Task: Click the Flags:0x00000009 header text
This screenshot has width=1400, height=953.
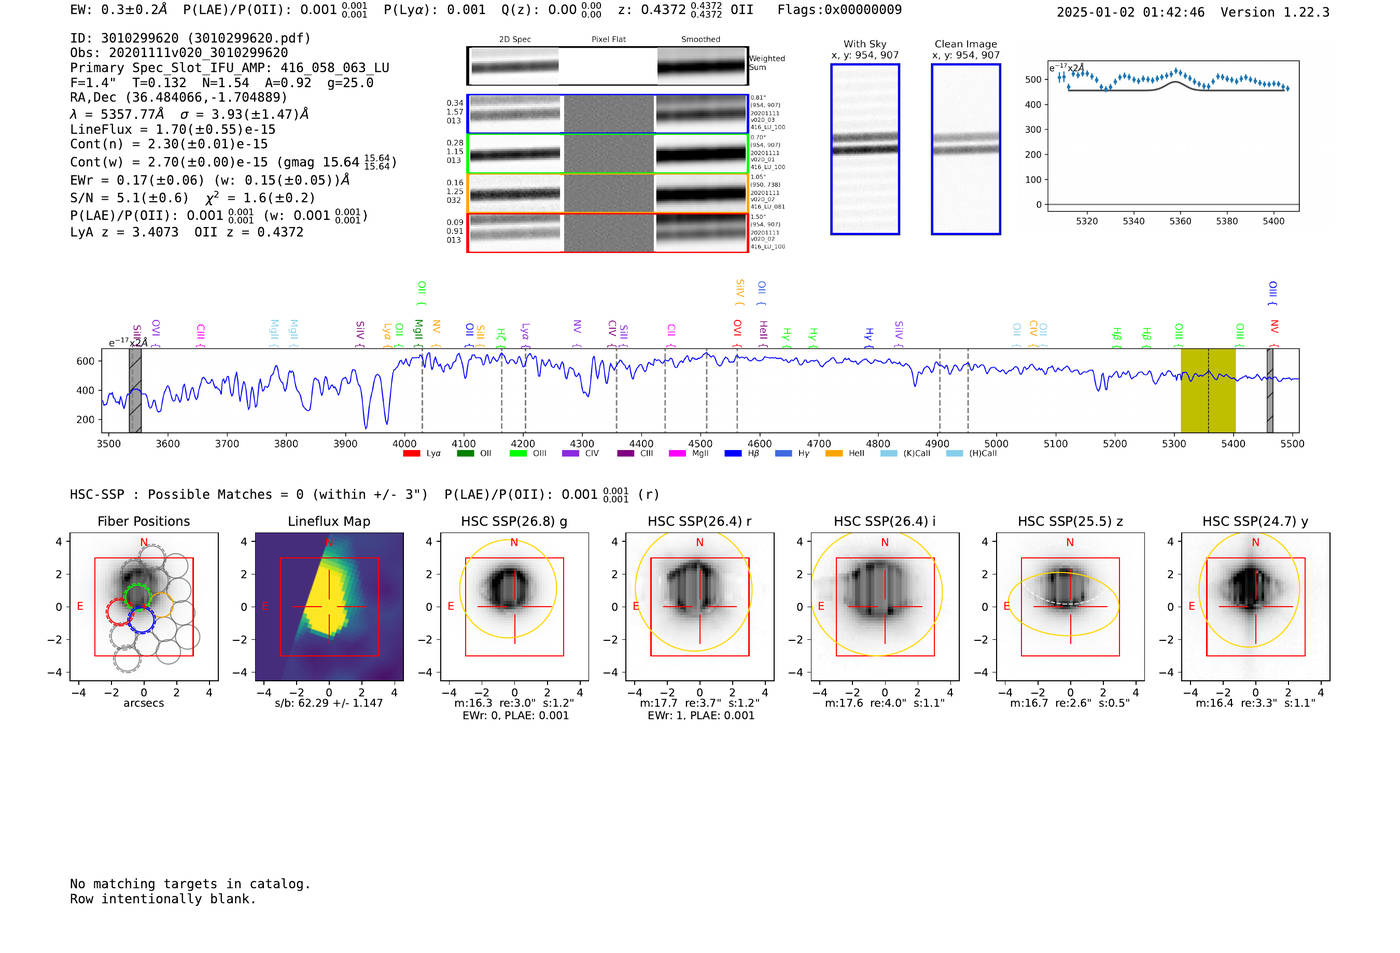Action: [x=839, y=10]
